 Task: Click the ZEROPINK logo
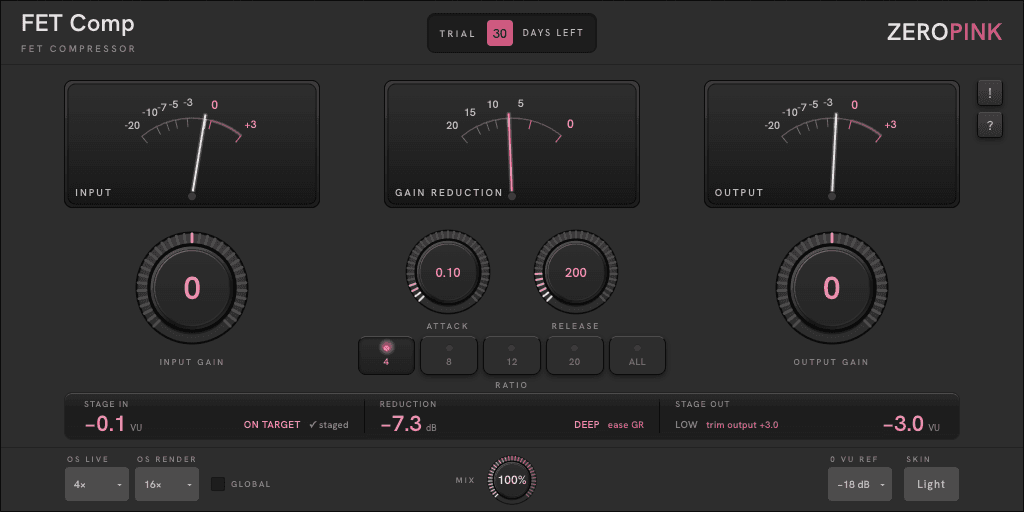pyautogui.click(x=944, y=32)
